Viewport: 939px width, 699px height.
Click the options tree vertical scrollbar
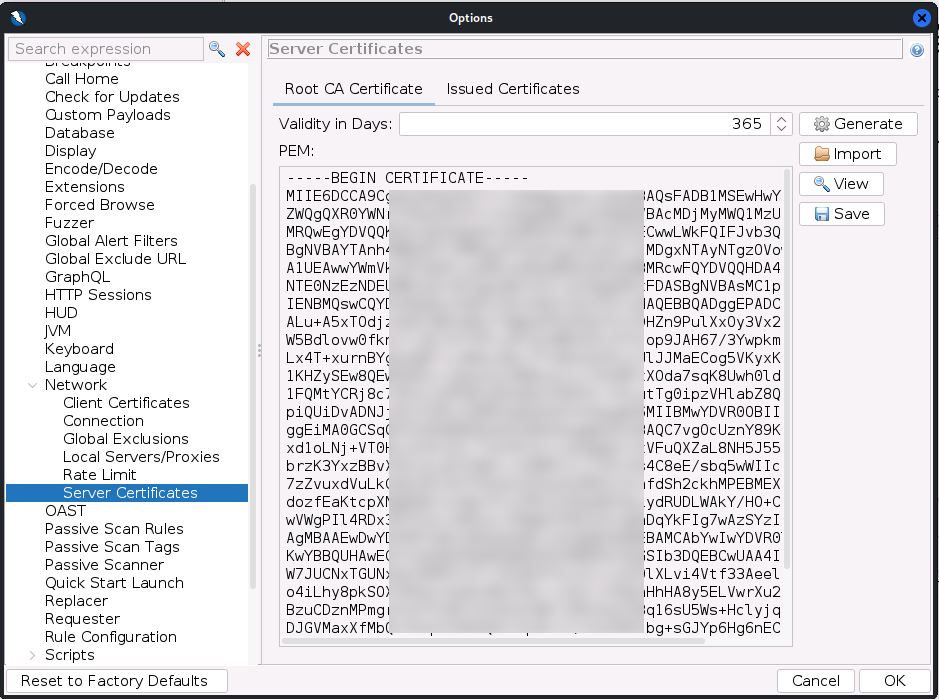pos(253,386)
